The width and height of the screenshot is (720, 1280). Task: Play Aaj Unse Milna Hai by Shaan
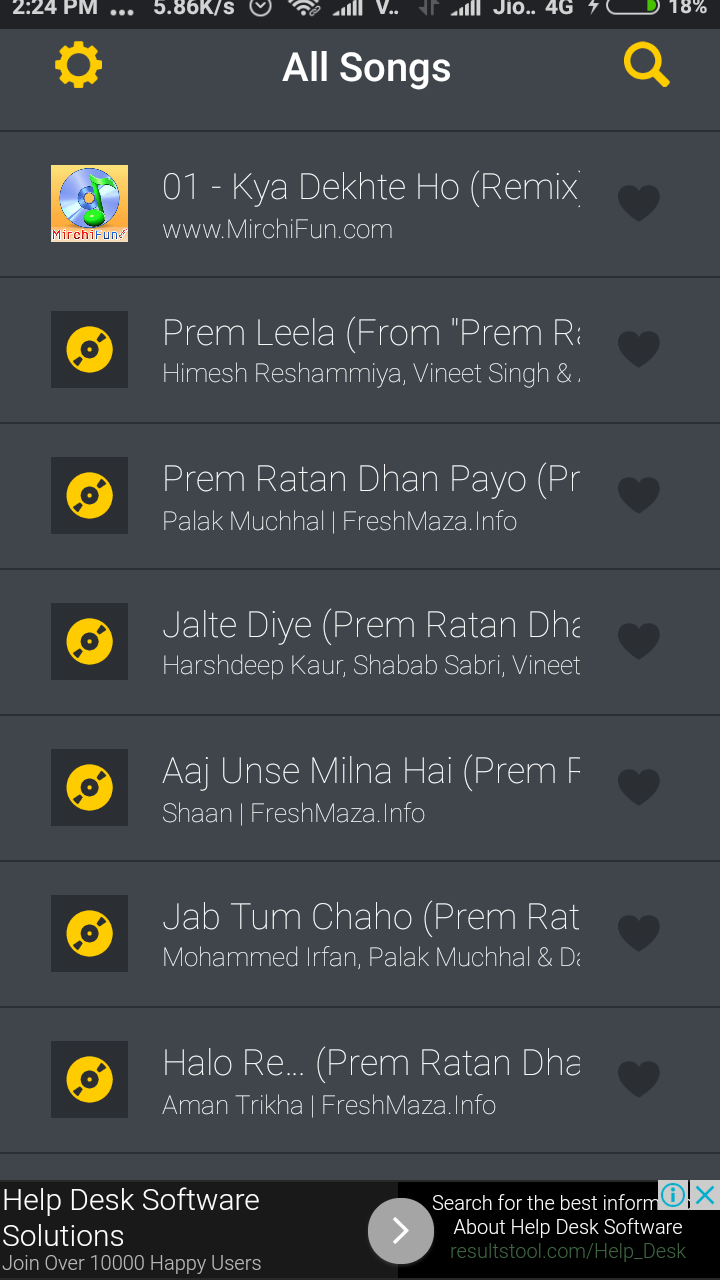(x=370, y=787)
